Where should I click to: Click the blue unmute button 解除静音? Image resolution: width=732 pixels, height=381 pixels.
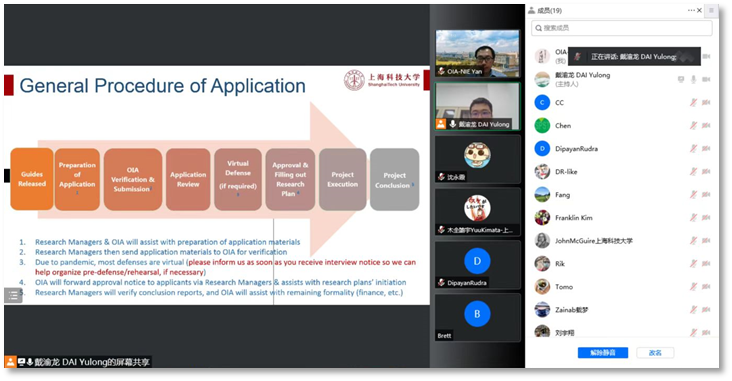coord(603,353)
